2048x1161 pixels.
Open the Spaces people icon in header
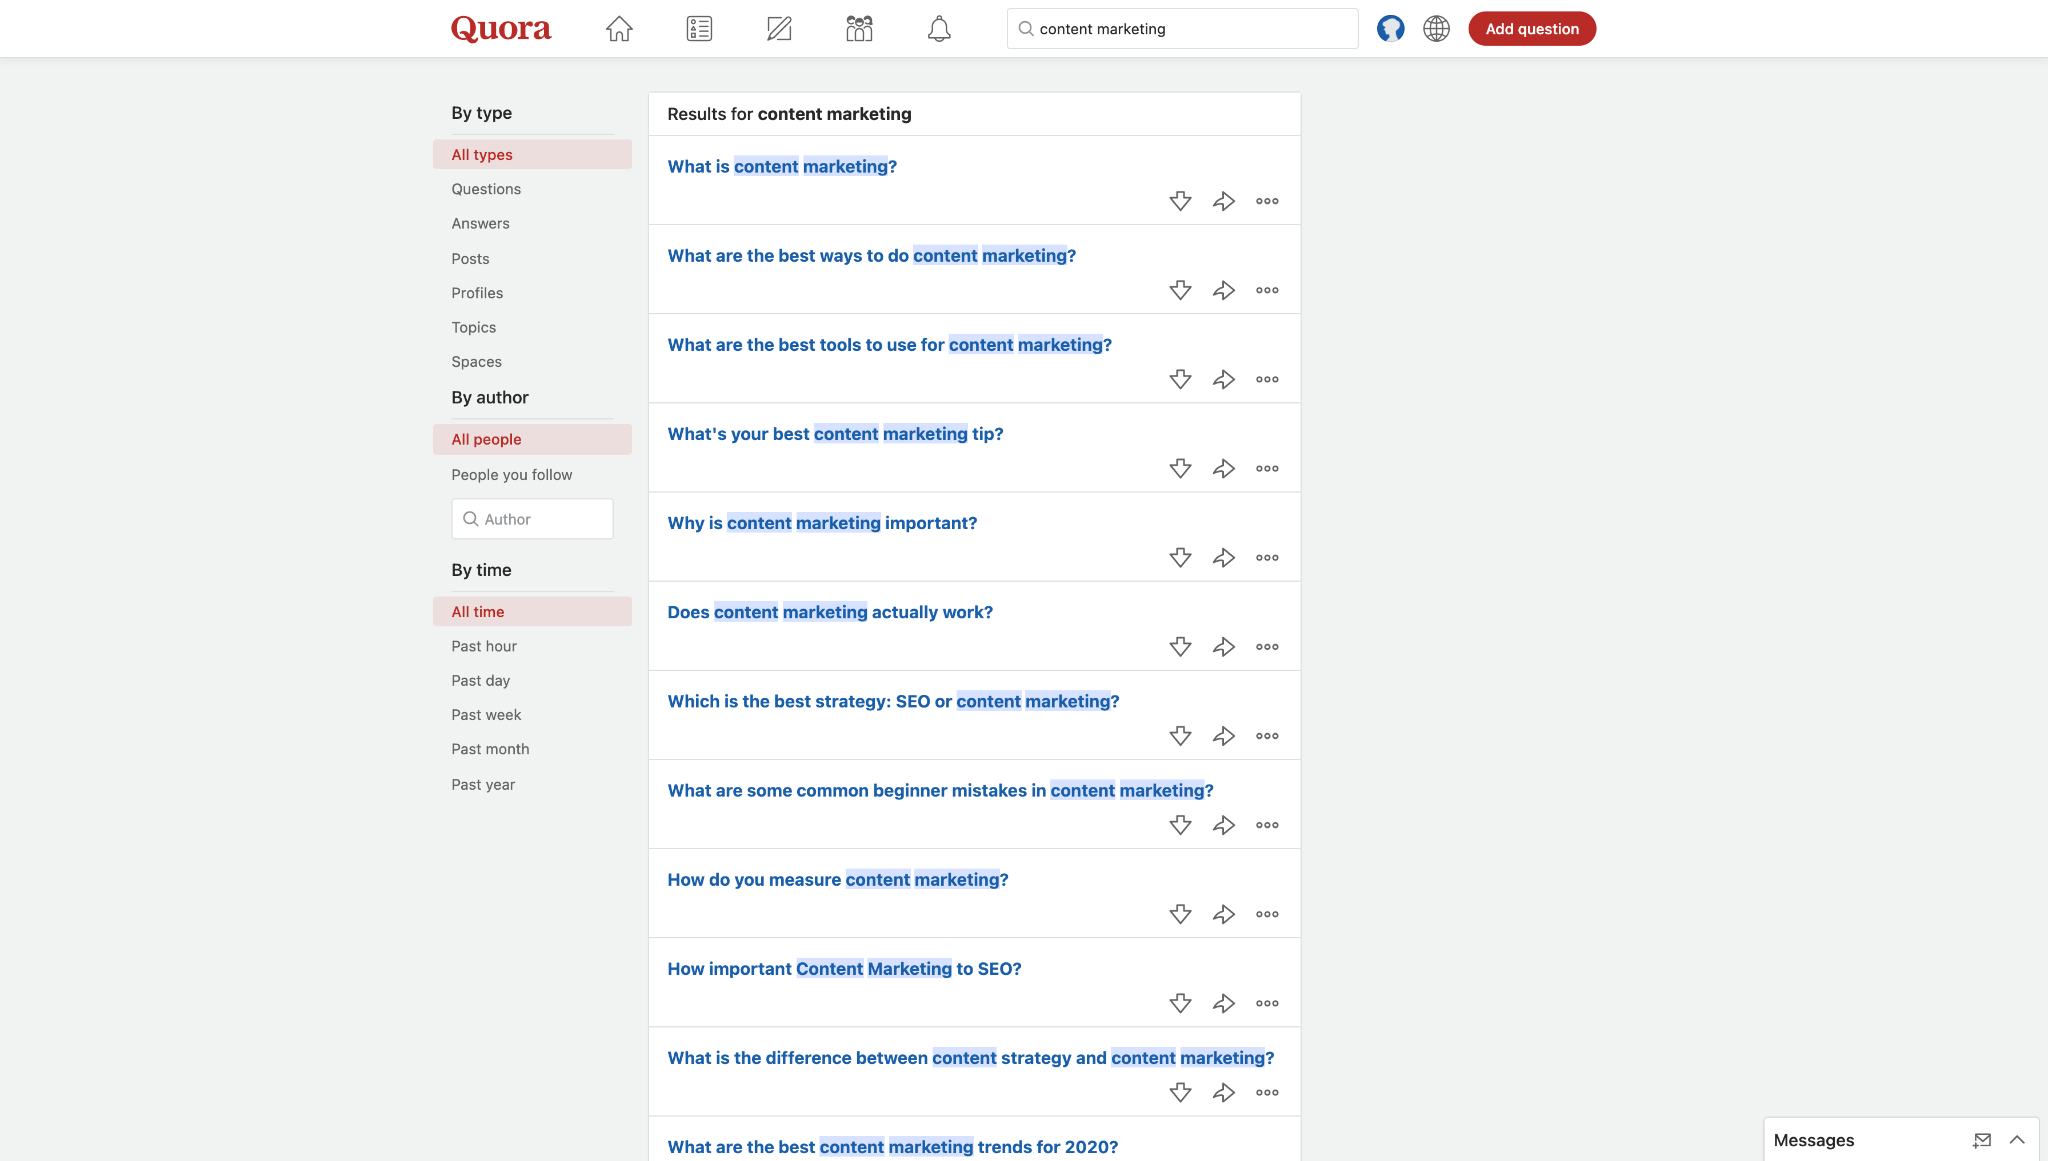859,29
